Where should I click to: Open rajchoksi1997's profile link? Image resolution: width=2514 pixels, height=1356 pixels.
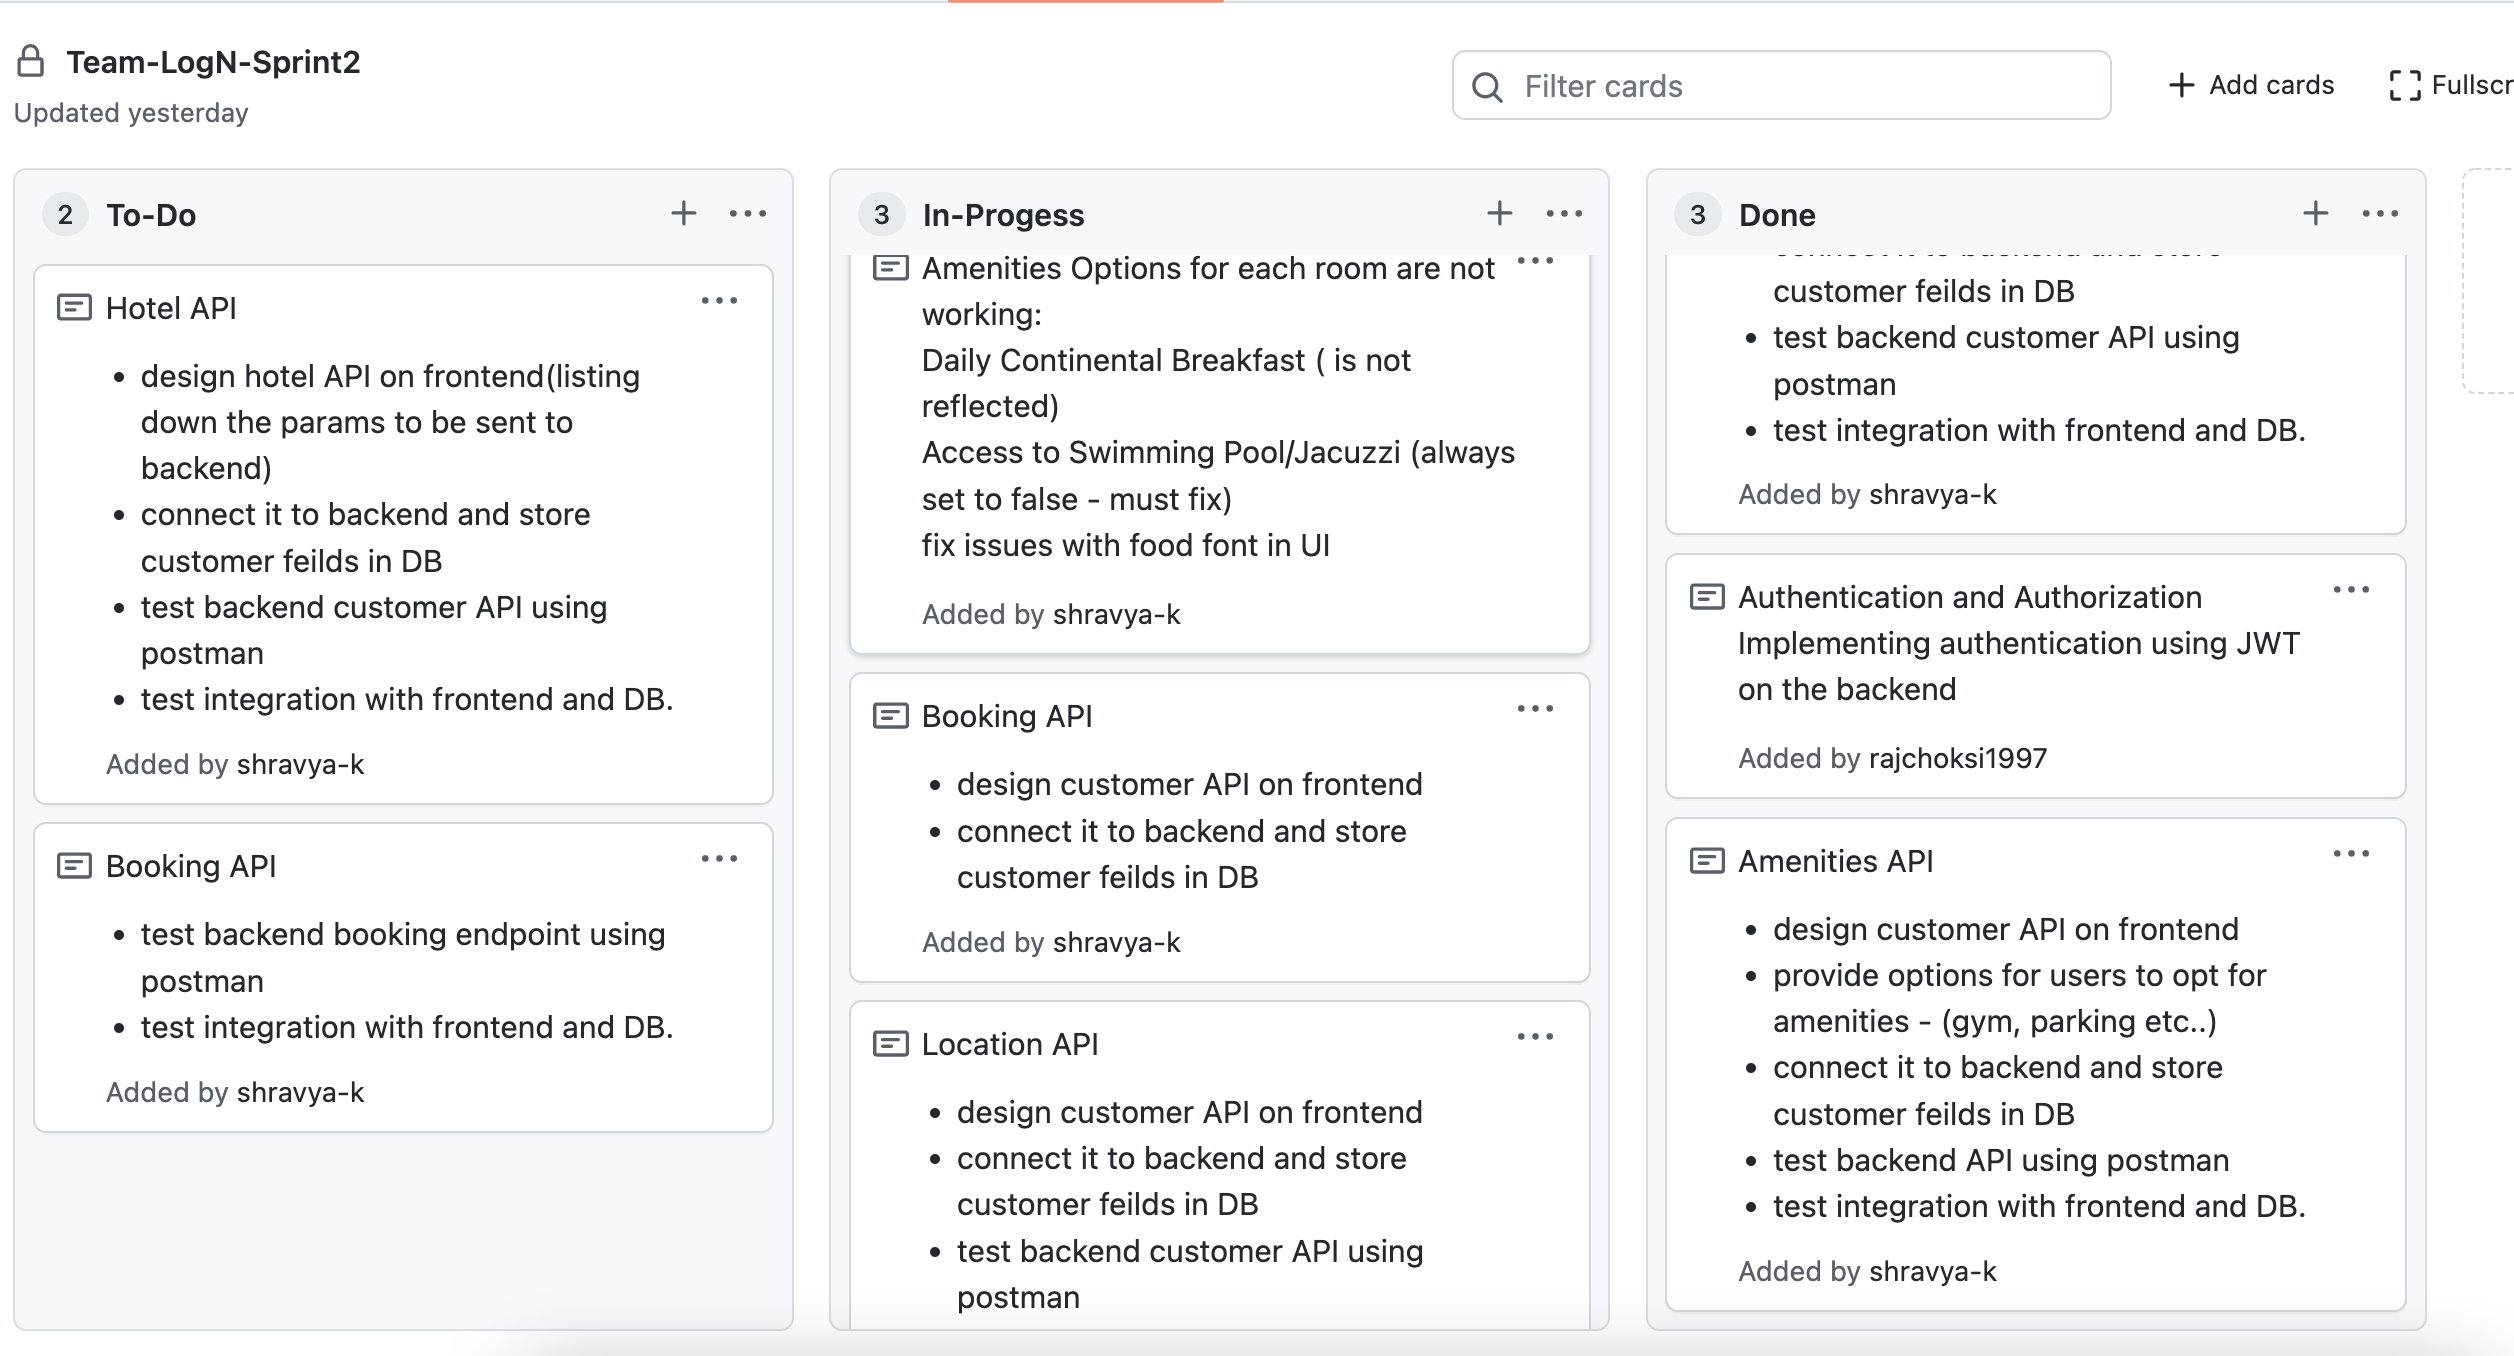click(1957, 758)
